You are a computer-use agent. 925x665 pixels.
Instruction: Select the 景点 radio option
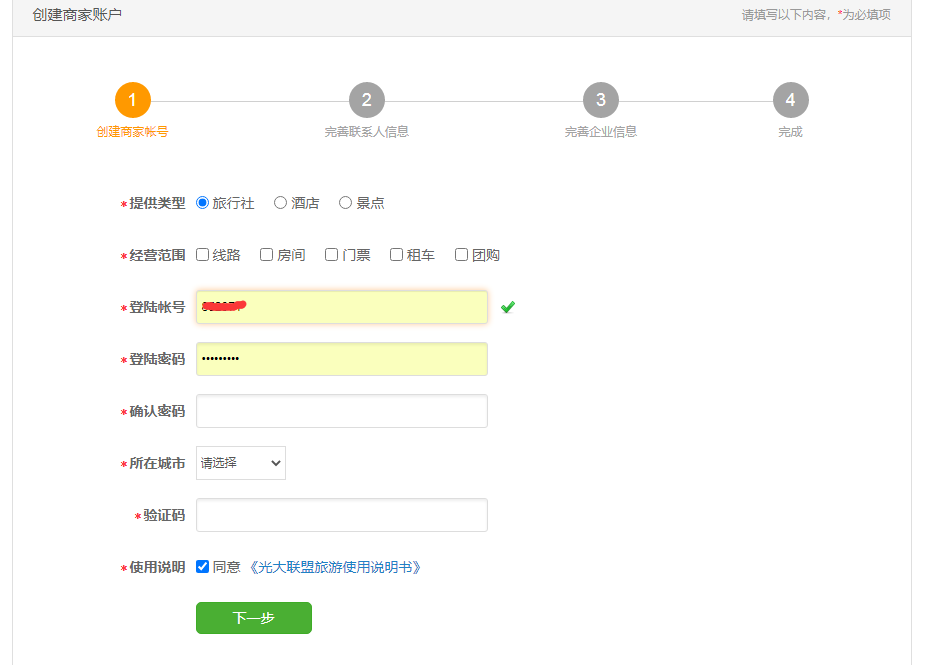tap(345, 202)
